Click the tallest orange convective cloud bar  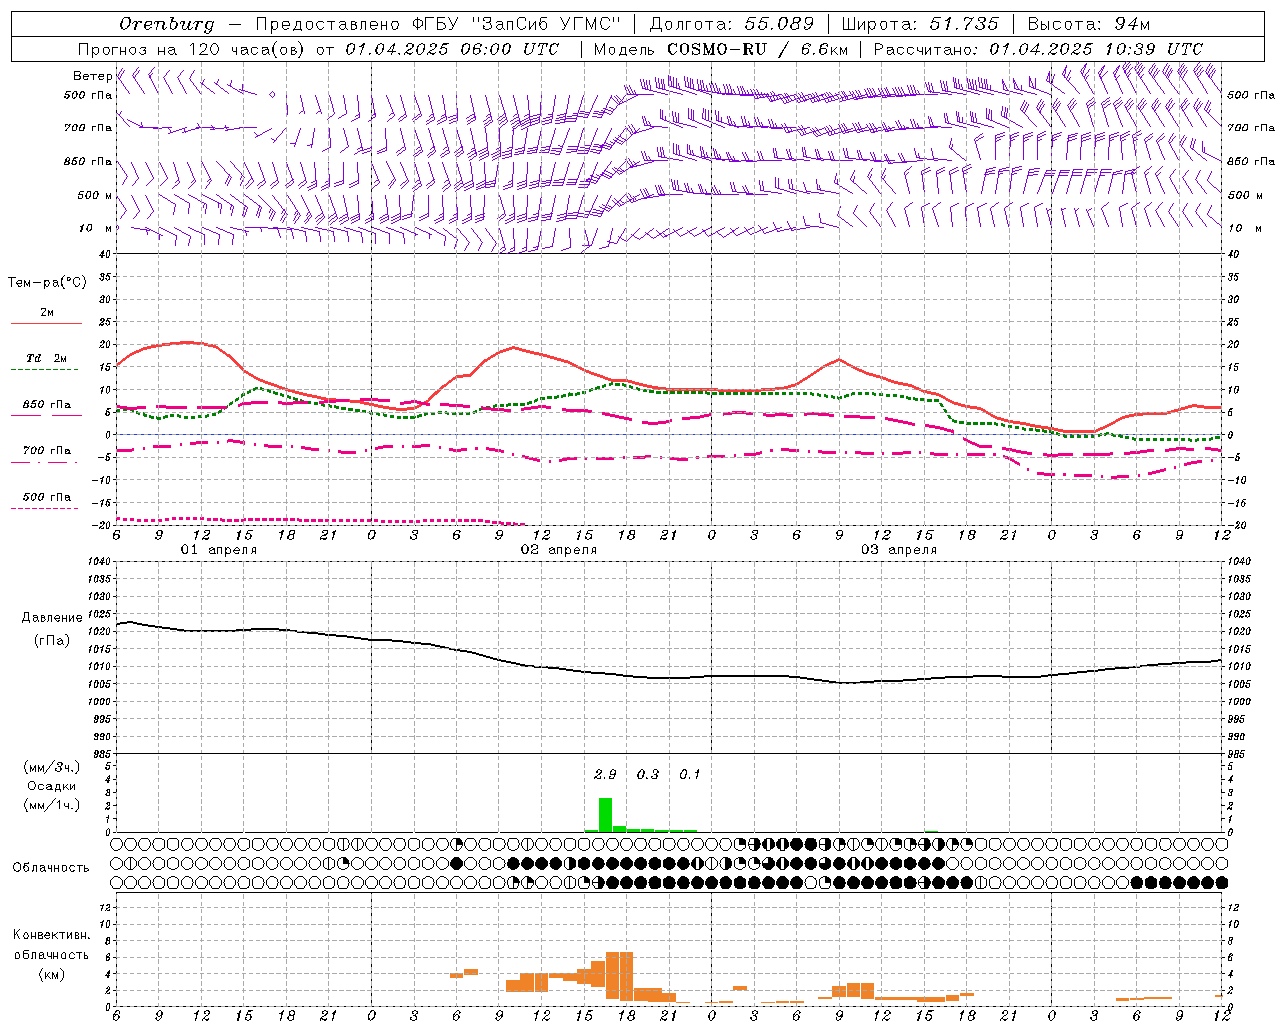pyautogui.click(x=619, y=976)
